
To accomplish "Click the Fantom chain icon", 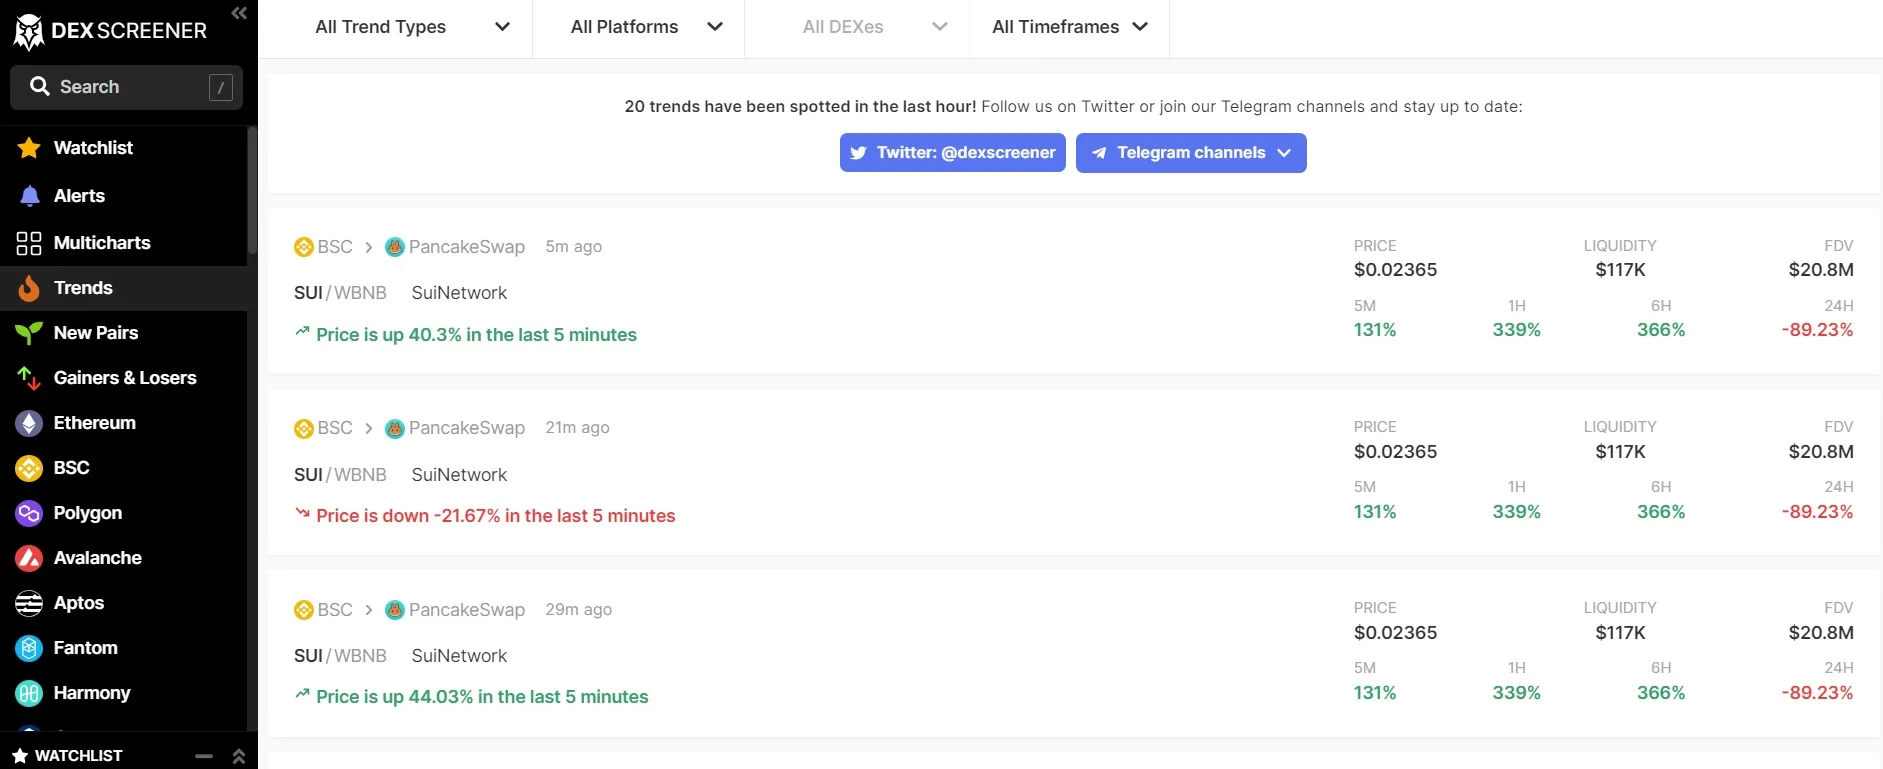I will click(x=29, y=648).
